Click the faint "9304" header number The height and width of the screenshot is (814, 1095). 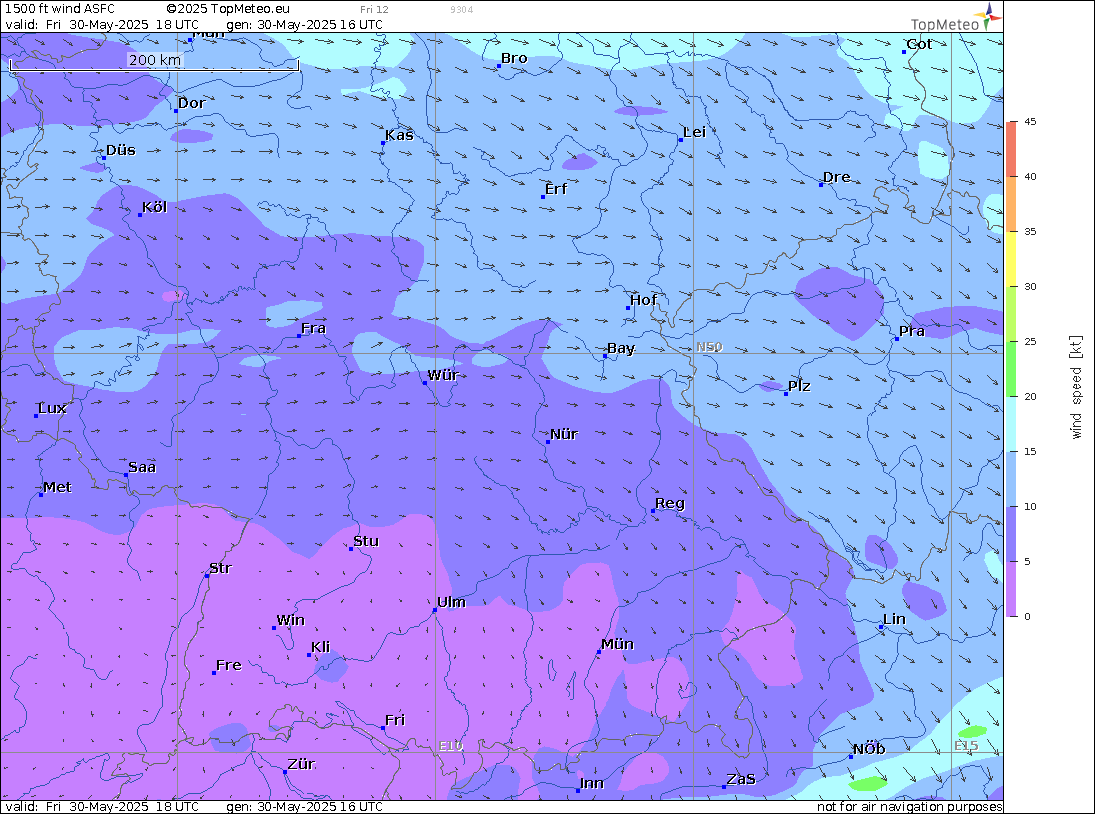tap(462, 10)
